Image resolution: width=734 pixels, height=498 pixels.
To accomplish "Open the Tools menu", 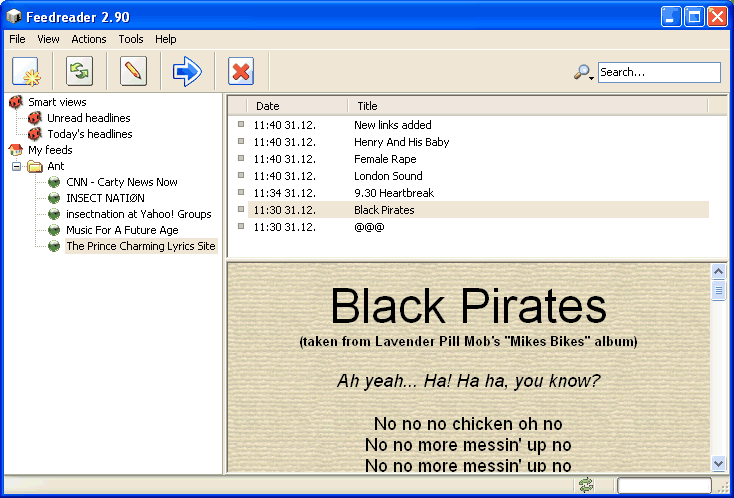I will (131, 39).
